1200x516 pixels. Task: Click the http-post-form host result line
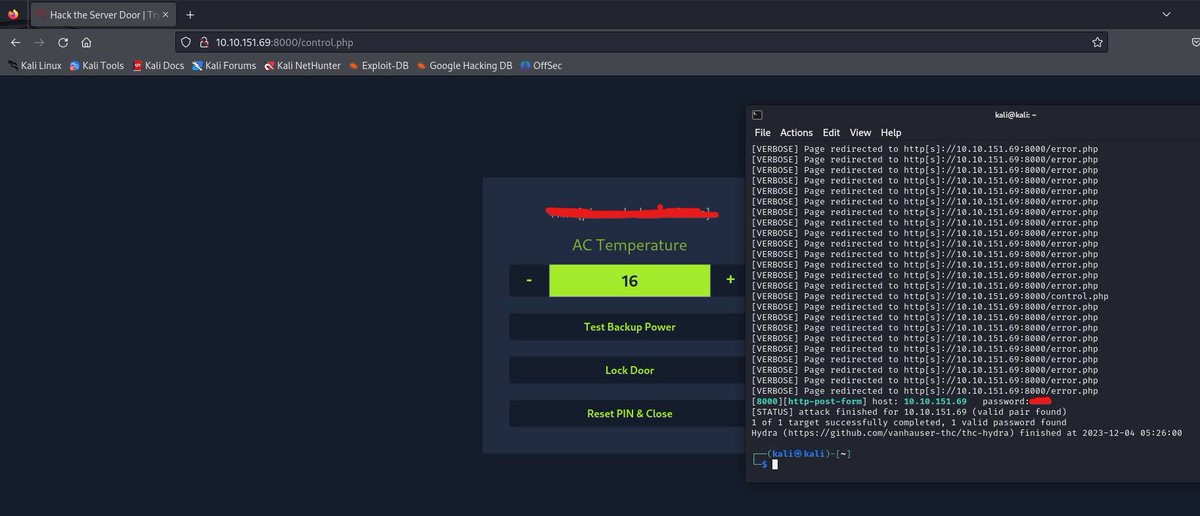click(899, 401)
